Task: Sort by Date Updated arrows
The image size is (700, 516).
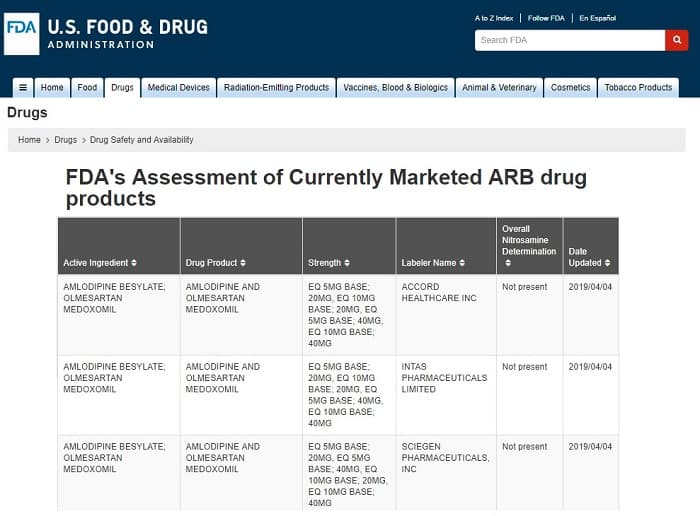Action: point(607,263)
